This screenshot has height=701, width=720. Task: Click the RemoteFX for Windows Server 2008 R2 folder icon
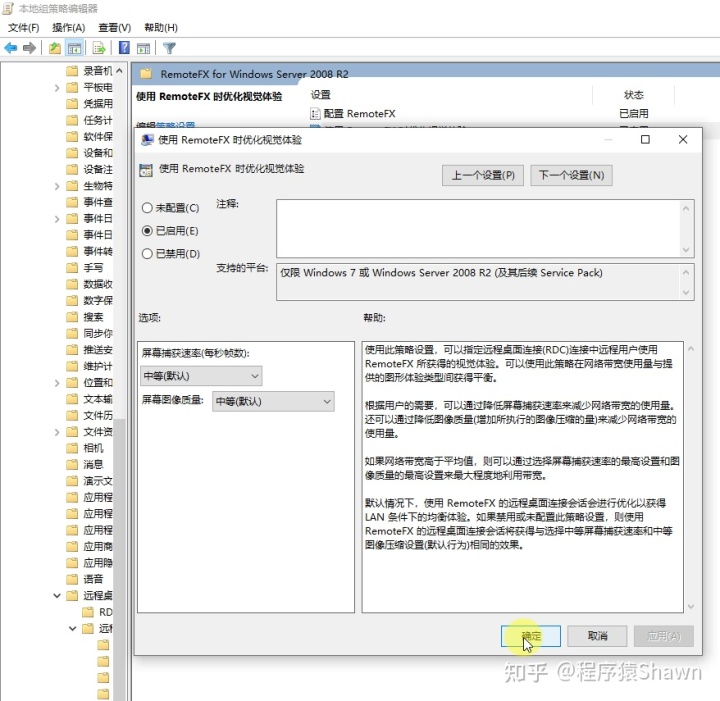coord(146,73)
